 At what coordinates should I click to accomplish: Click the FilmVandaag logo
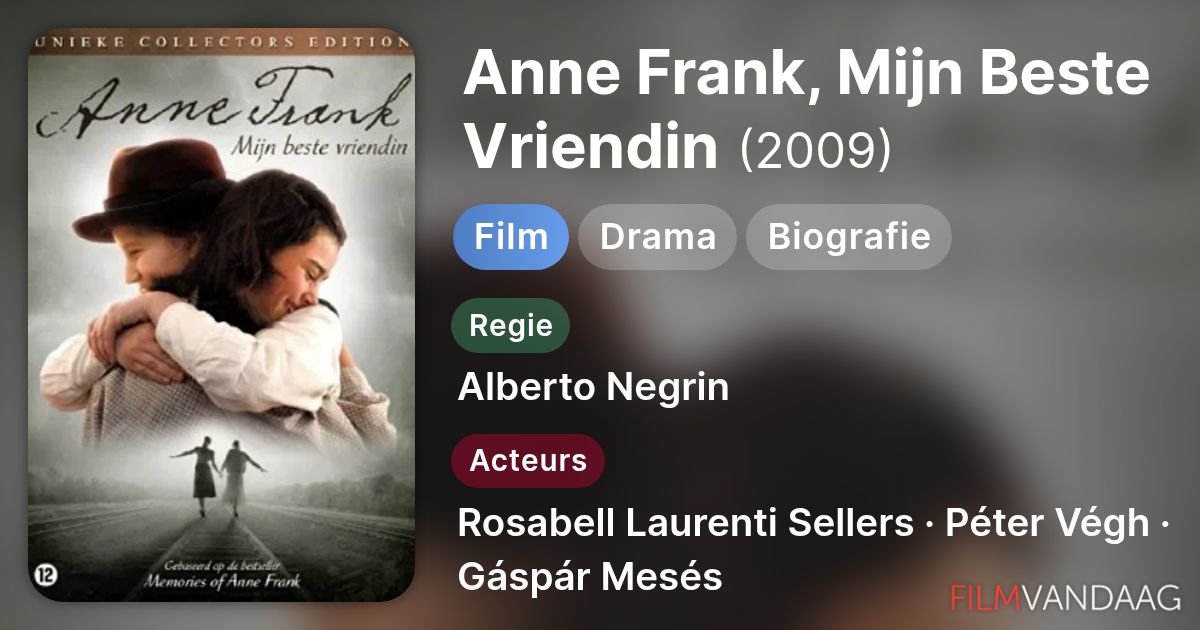coord(1066,597)
